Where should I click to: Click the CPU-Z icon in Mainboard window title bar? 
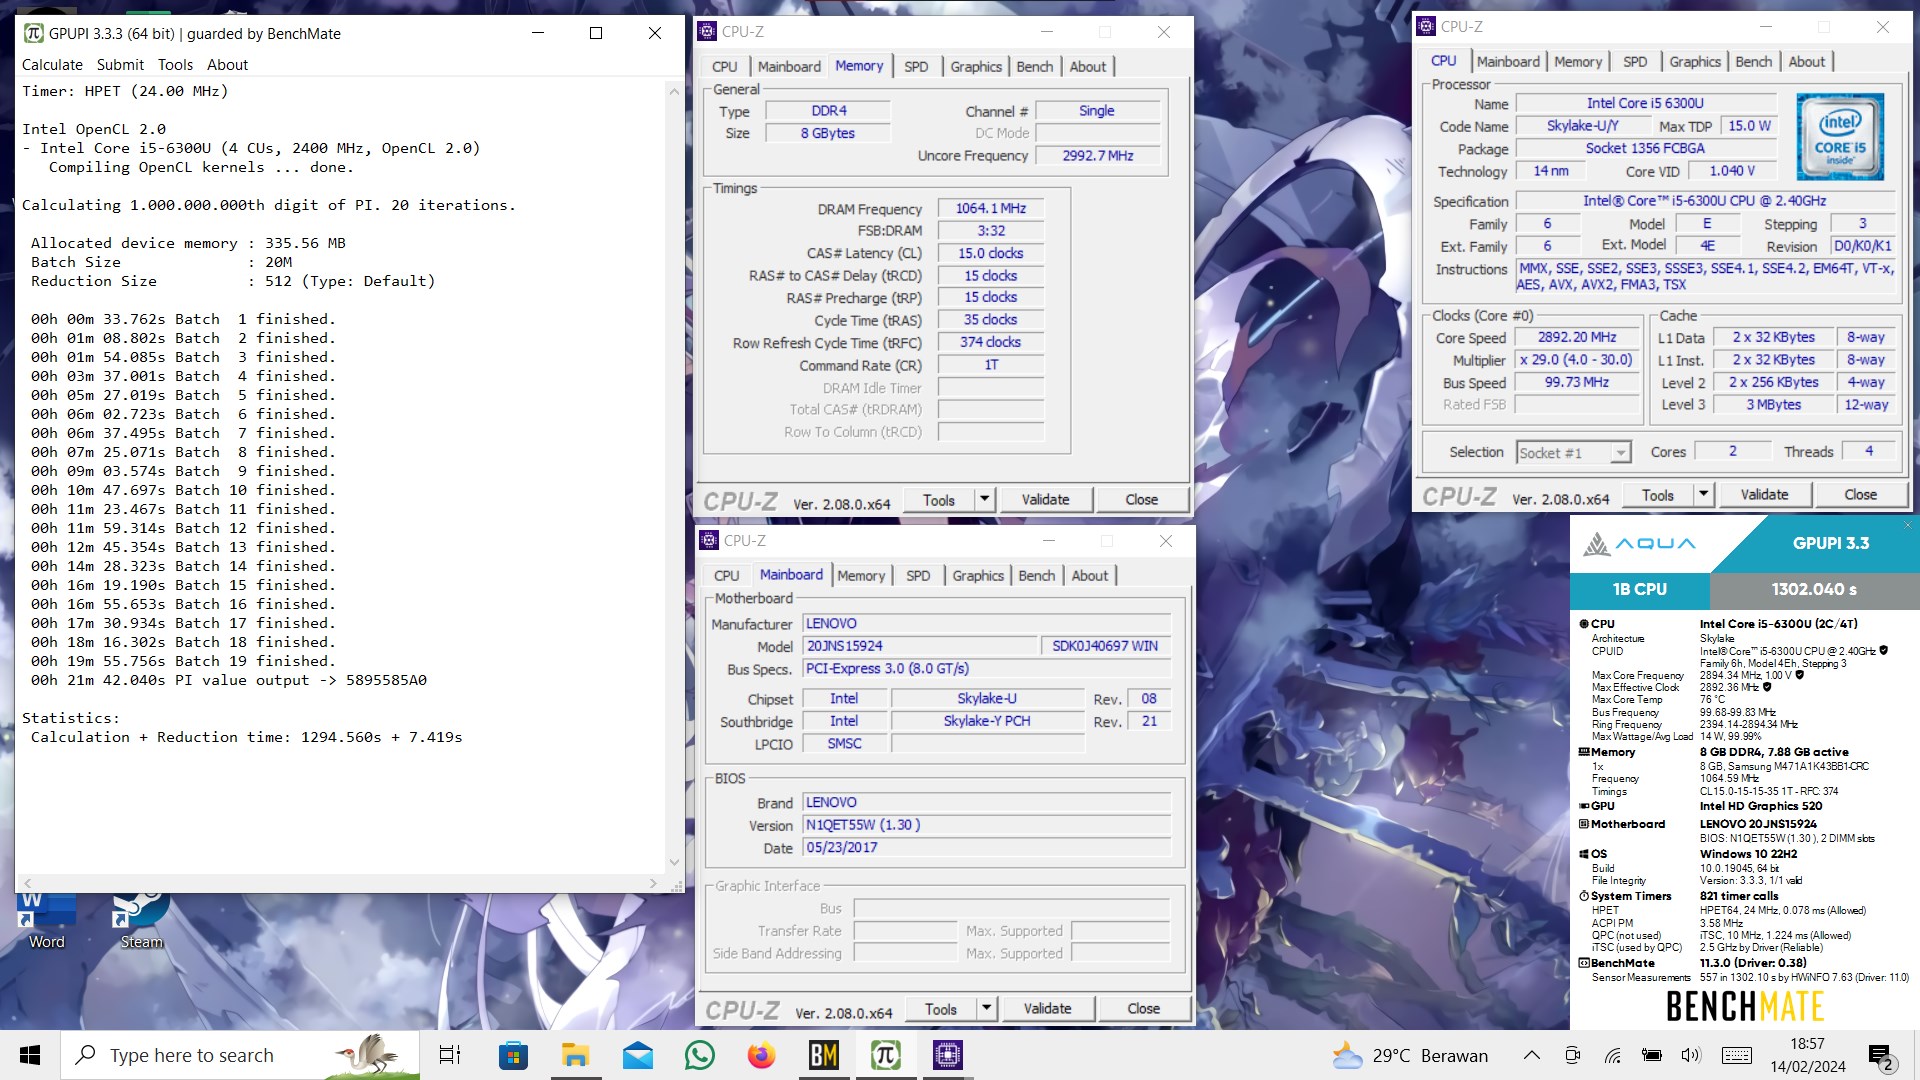coord(709,540)
